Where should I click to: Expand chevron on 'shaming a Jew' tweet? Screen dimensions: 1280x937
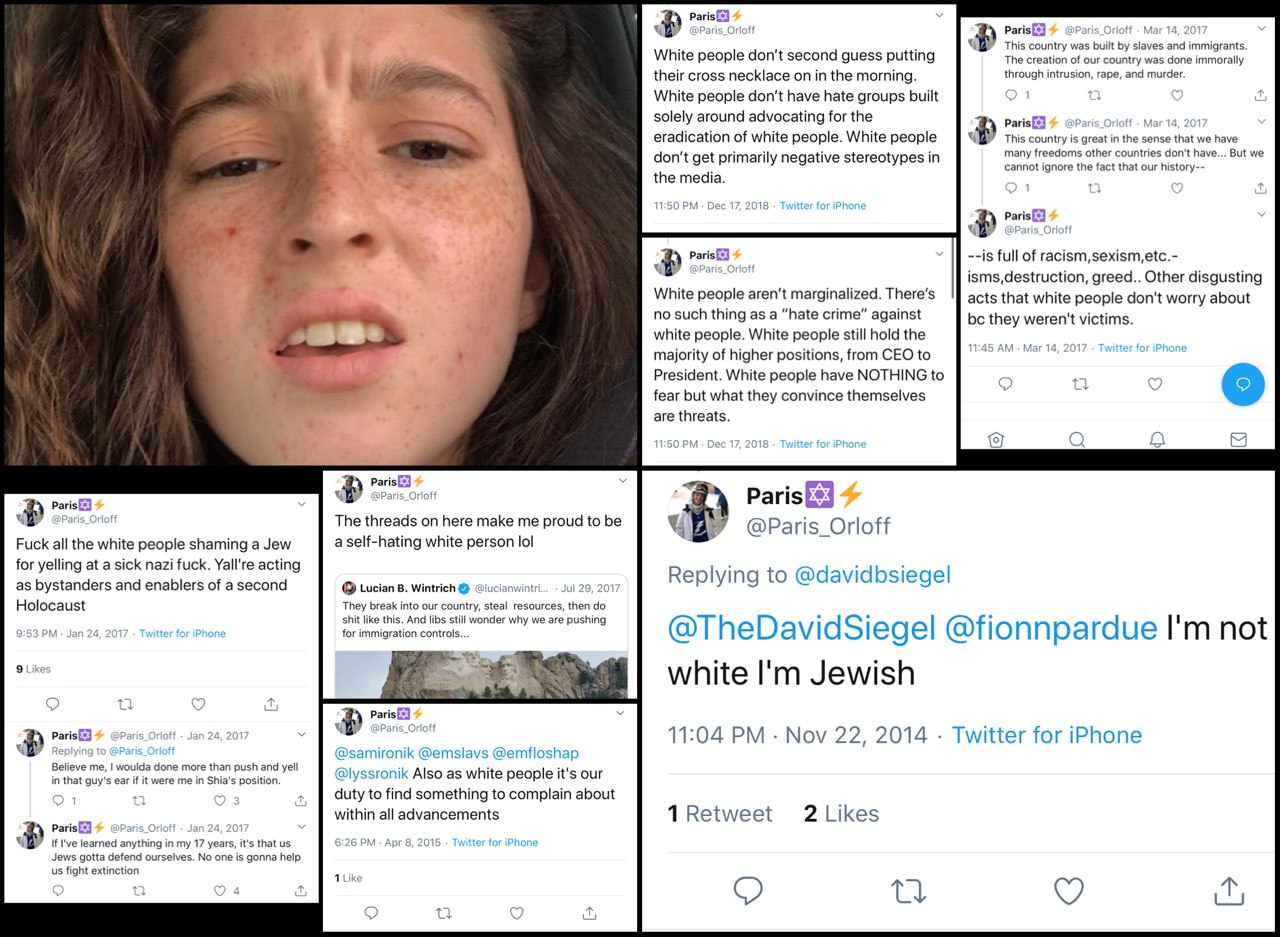302,505
